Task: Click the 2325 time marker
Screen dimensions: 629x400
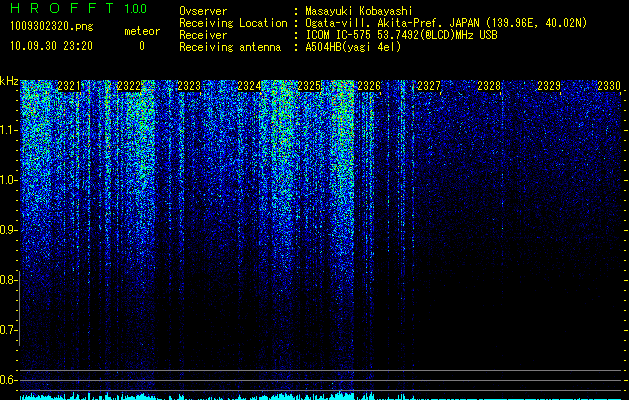Action: coord(309,86)
